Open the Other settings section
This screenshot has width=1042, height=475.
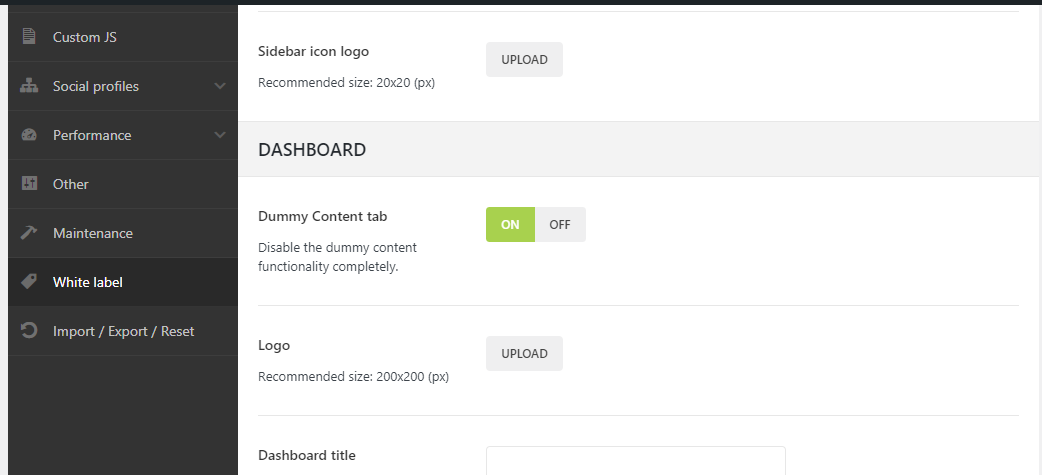point(71,184)
